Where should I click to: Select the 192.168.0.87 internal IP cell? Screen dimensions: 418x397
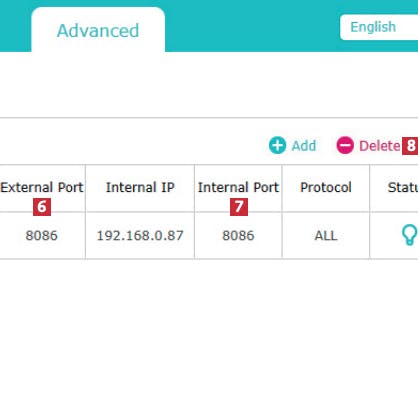(140, 236)
